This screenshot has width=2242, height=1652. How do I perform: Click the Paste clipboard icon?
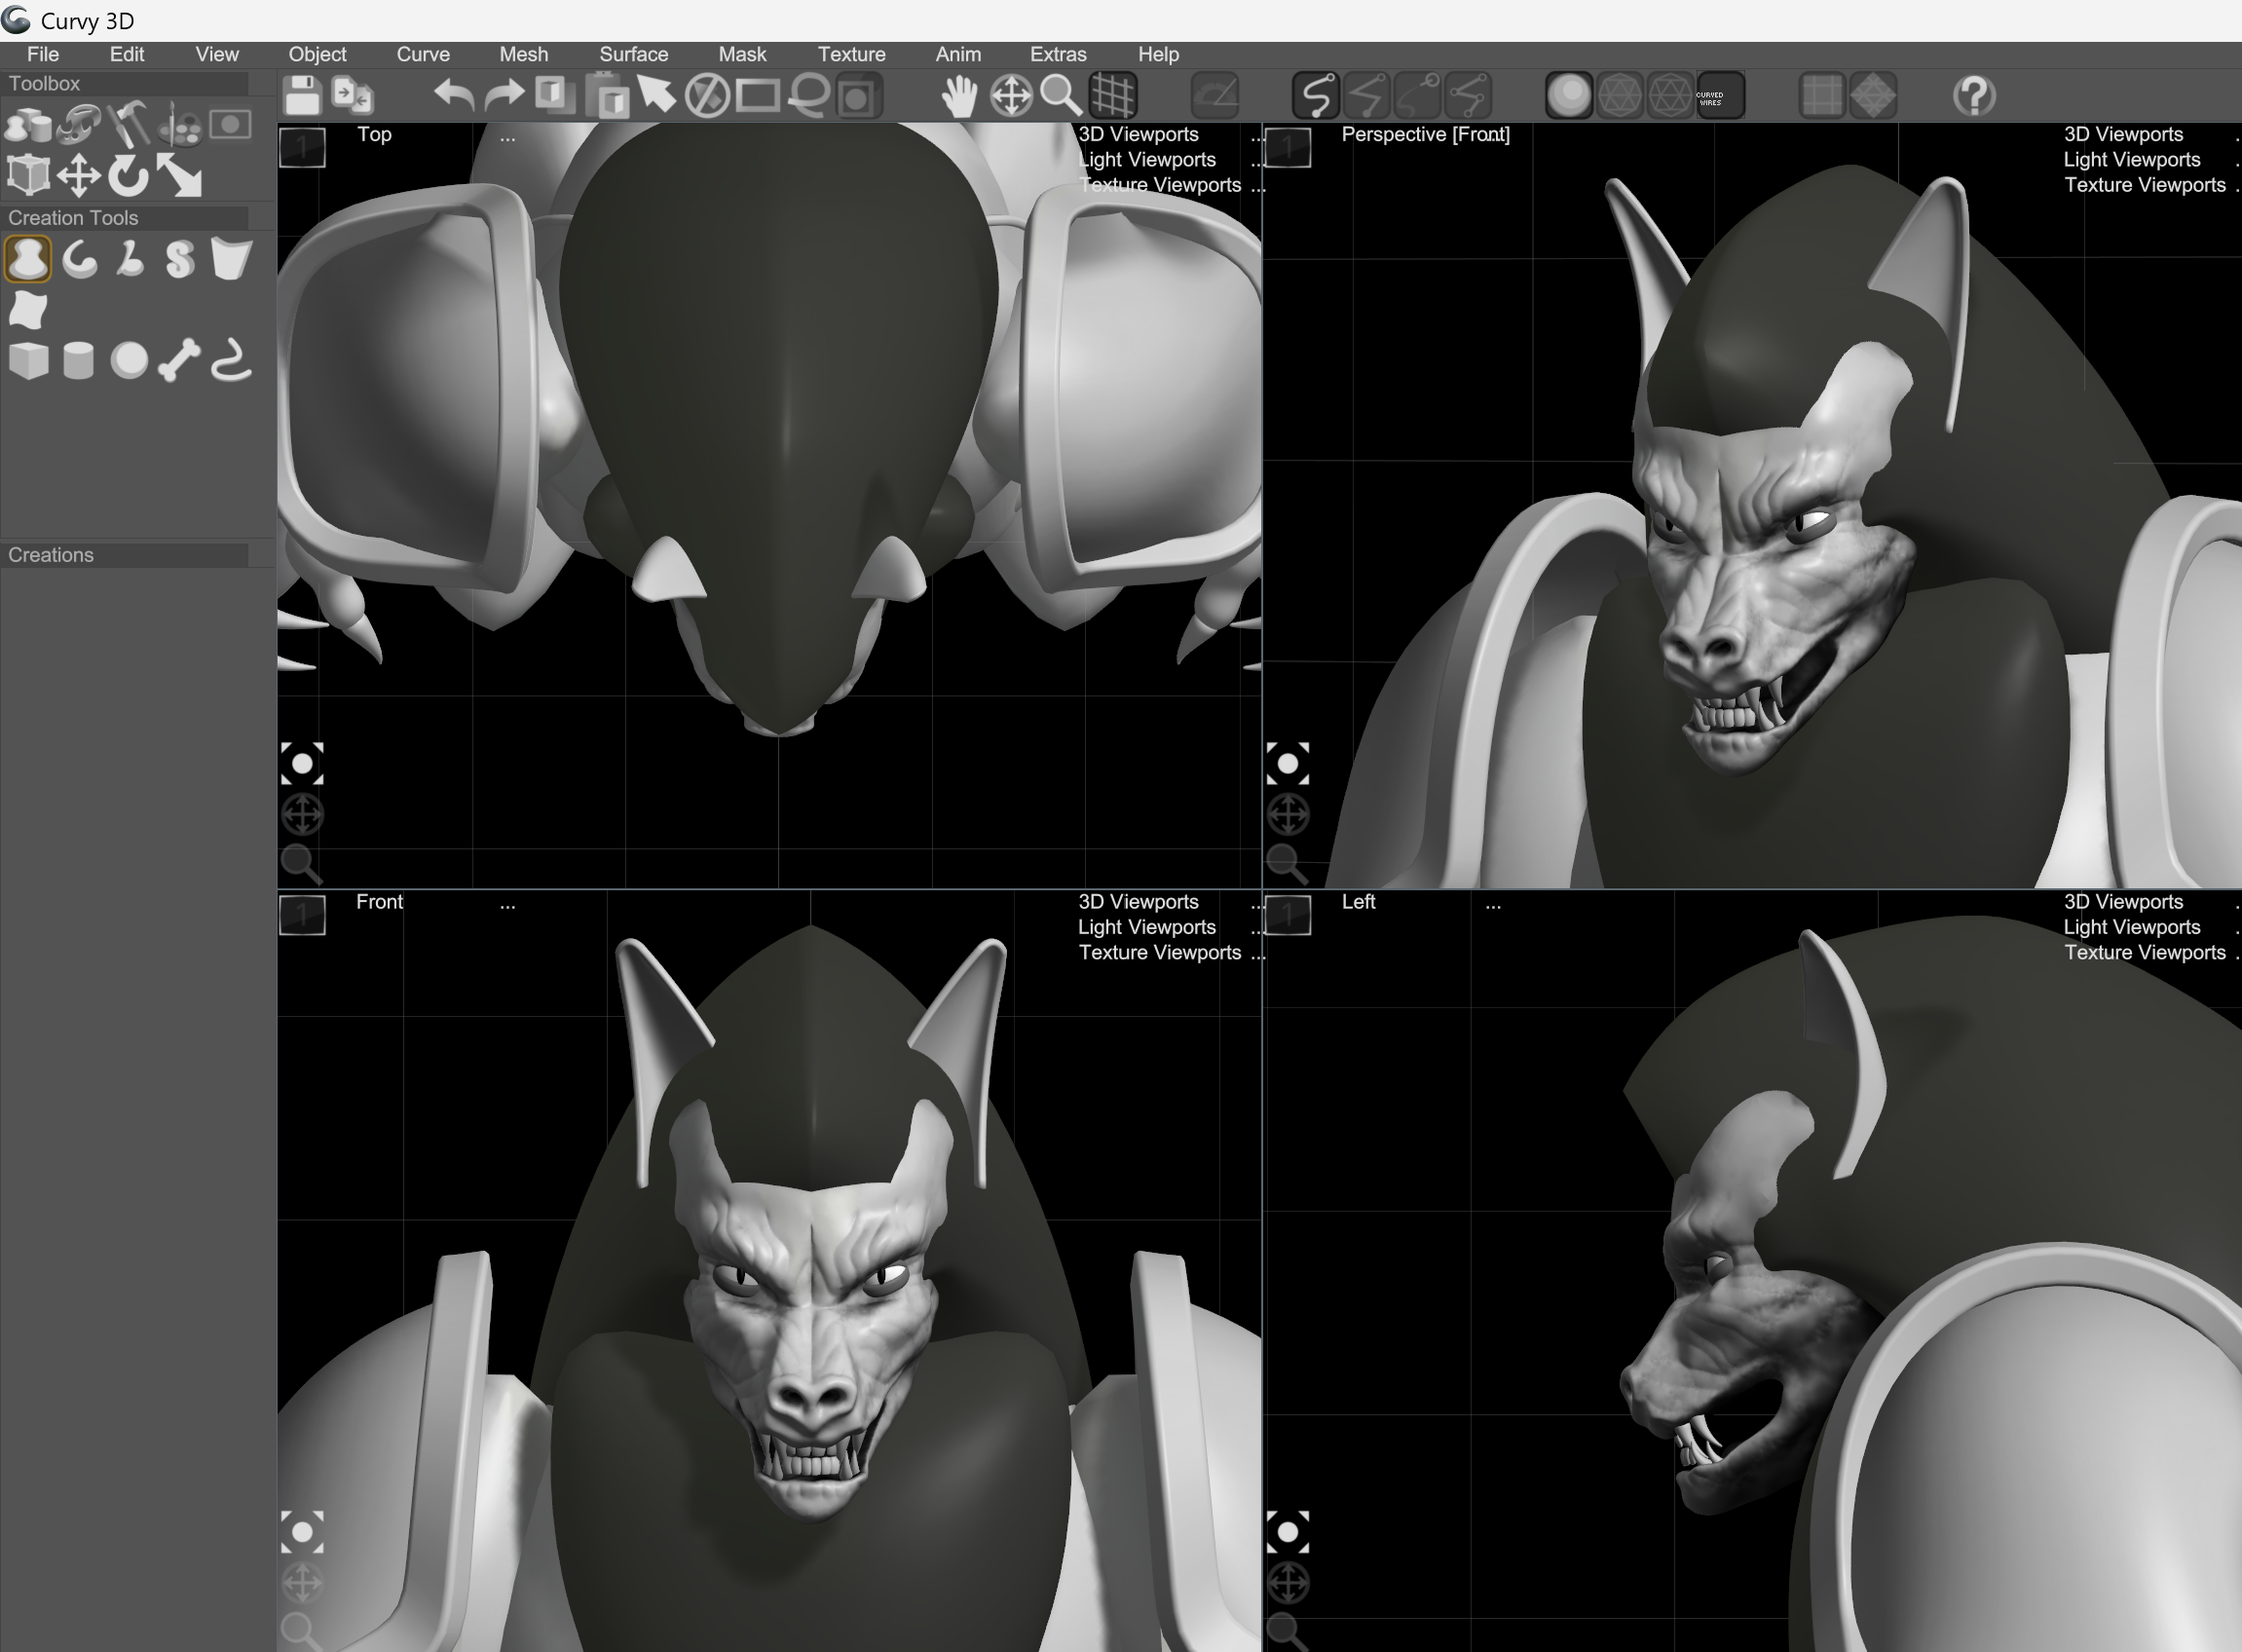pos(606,96)
